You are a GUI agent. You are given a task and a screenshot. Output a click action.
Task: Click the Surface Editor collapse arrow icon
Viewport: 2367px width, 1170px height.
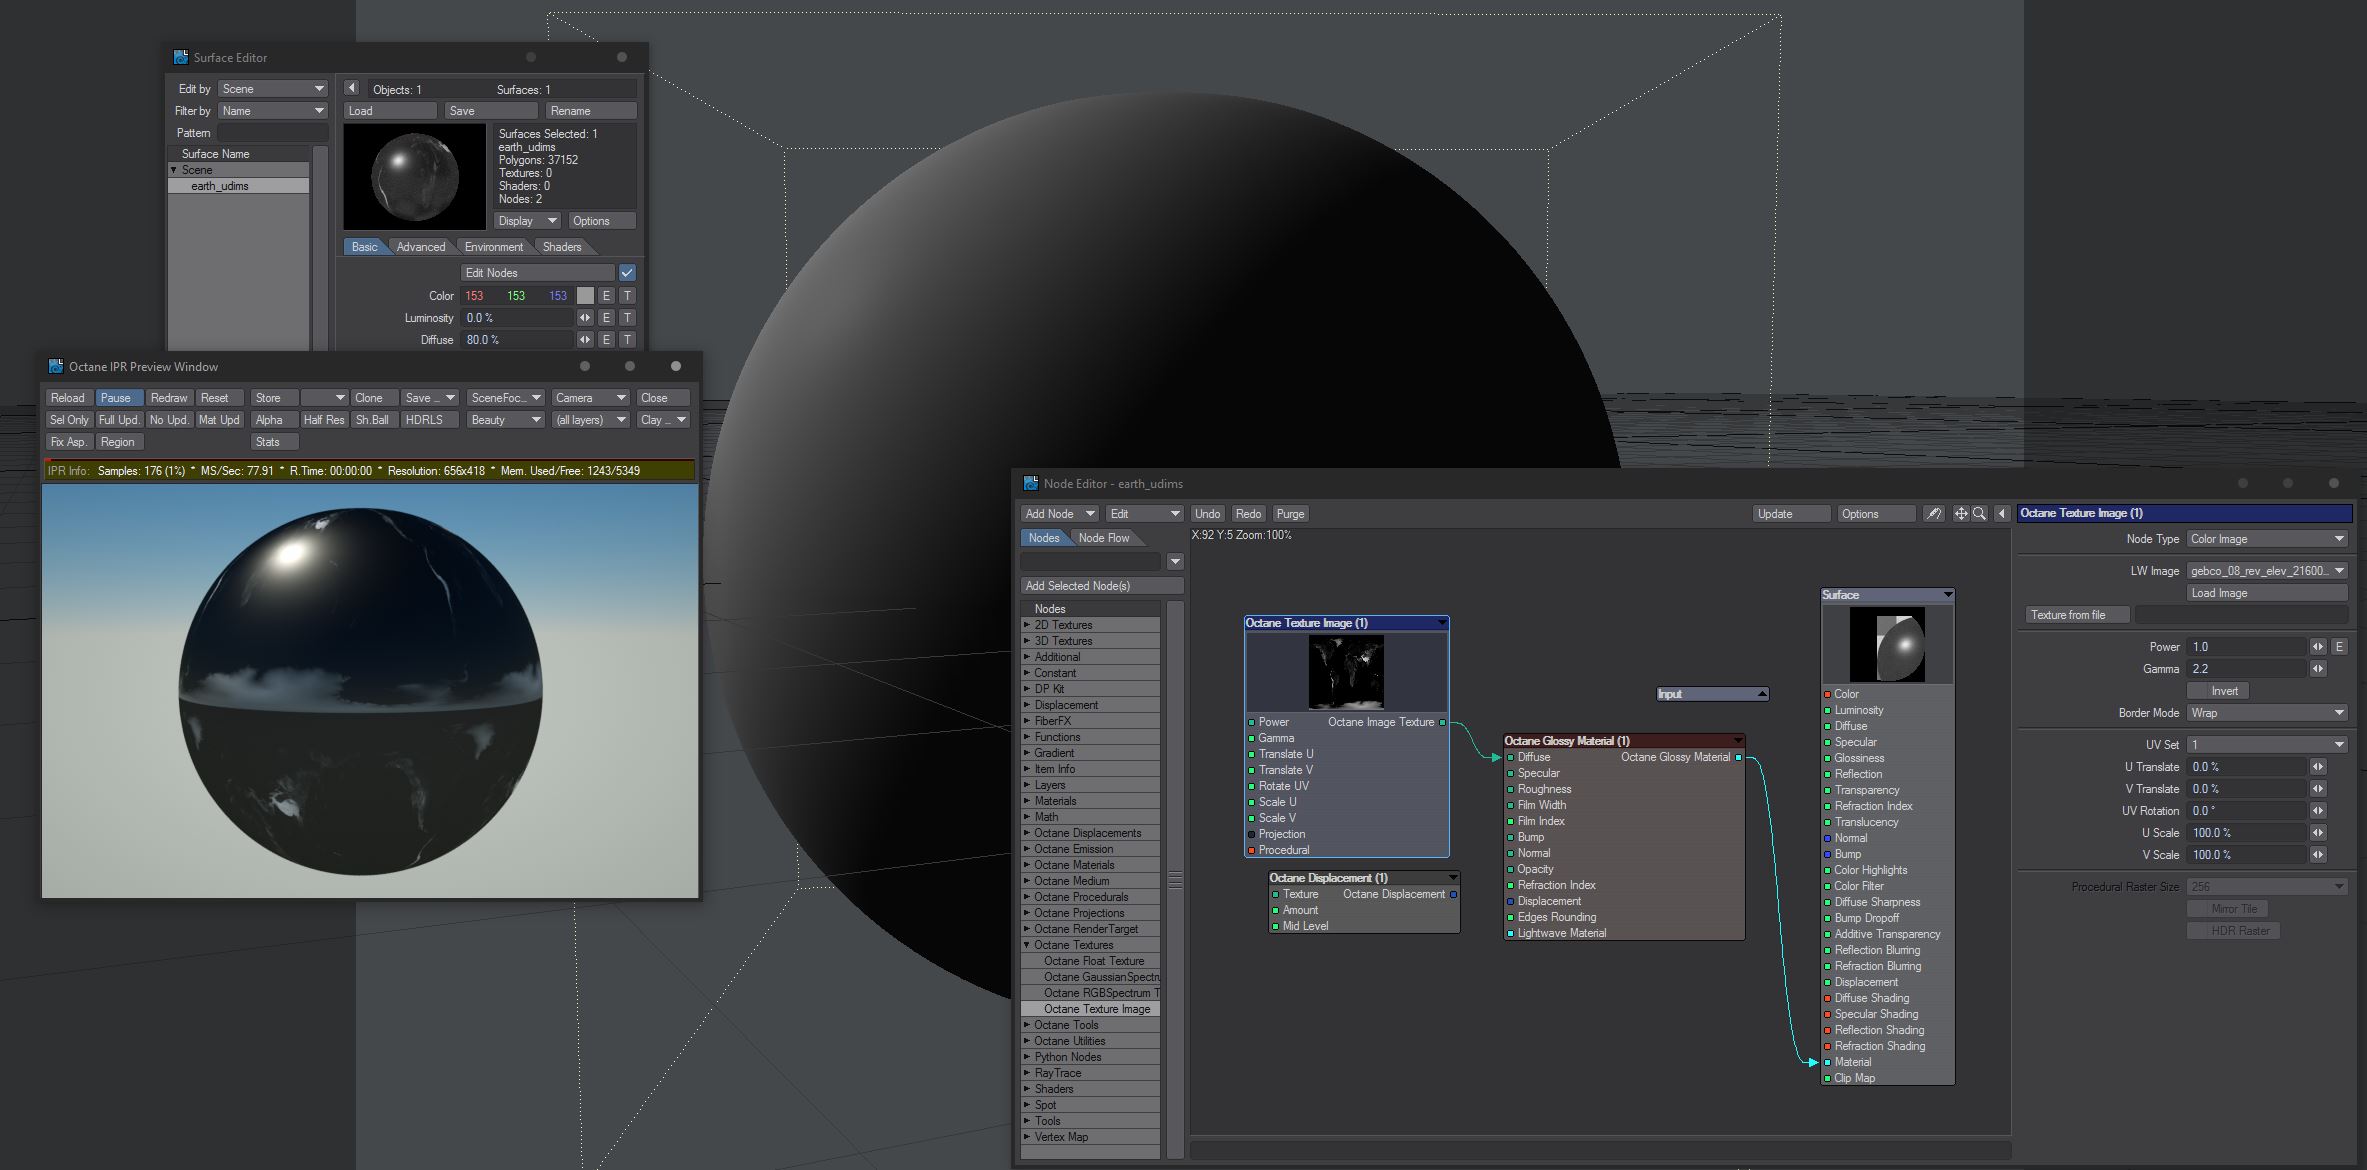coord(352,89)
